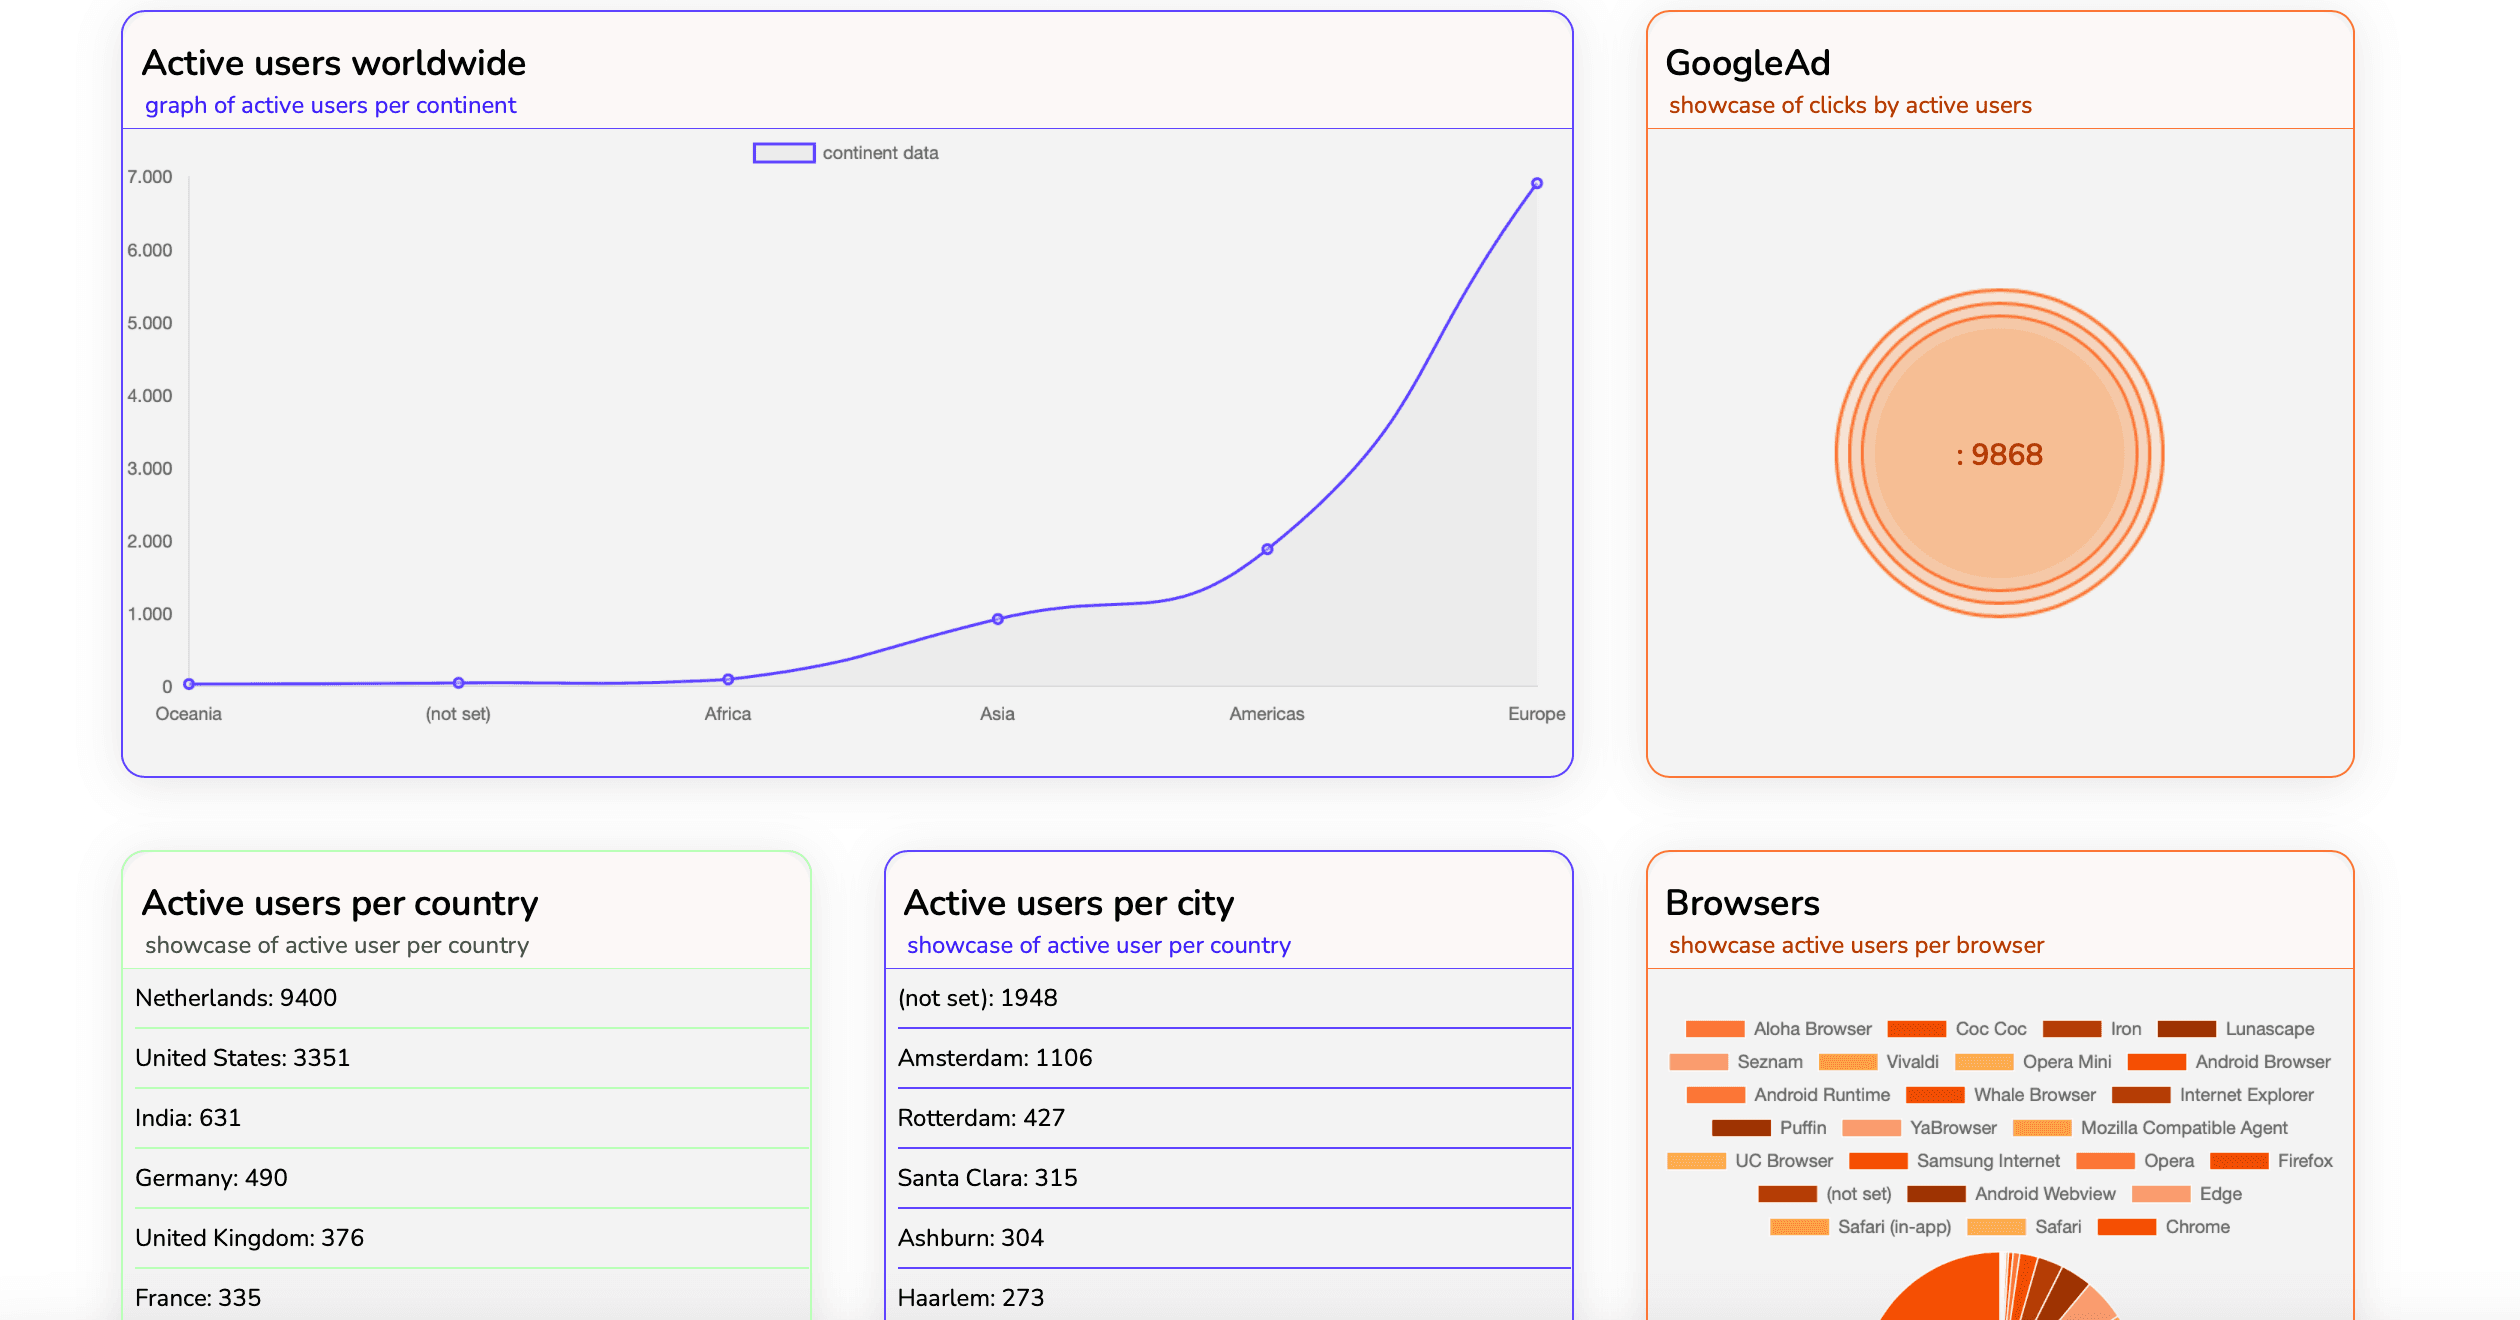Select the 'Haarlem: 273' row
Viewport: 2520px width, 1320px height.
pos(1234,1296)
